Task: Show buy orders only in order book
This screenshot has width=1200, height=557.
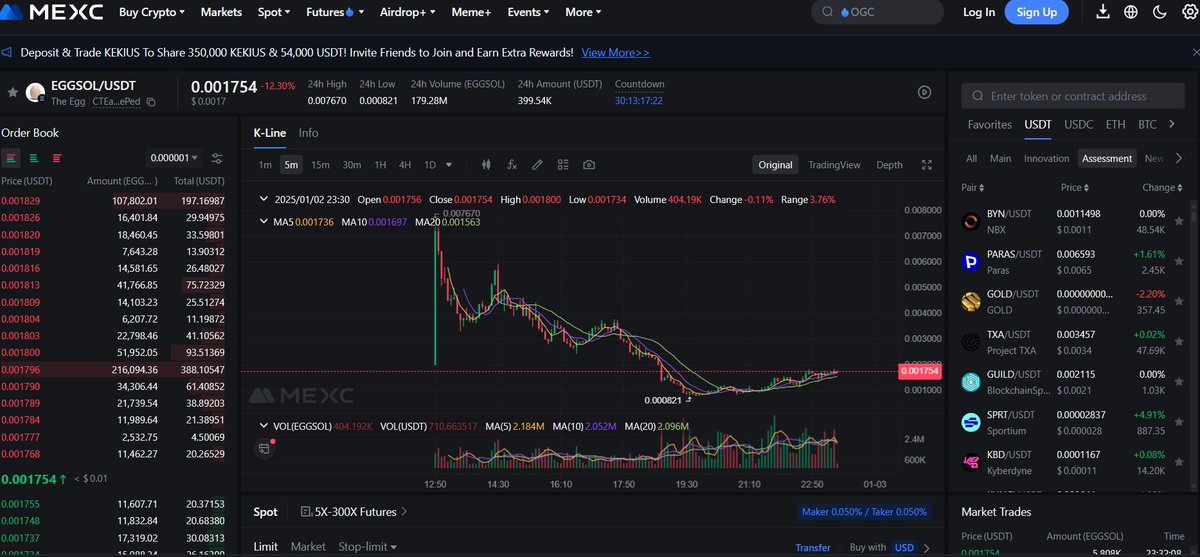Action: coord(34,158)
